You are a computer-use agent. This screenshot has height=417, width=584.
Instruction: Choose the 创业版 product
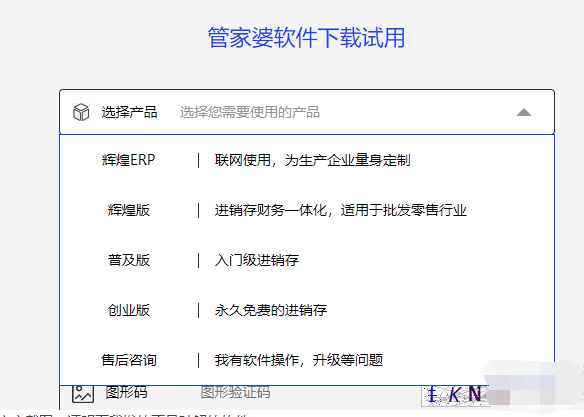pos(128,310)
